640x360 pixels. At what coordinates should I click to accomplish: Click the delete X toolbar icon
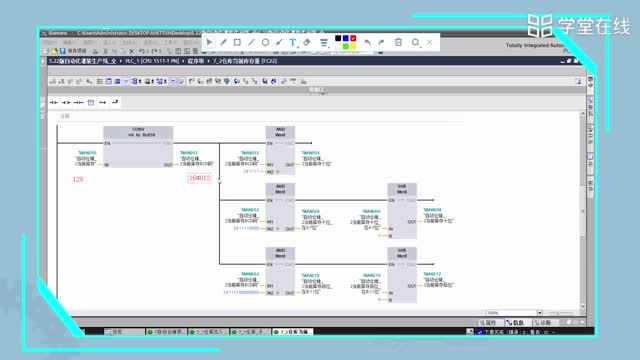click(131, 51)
